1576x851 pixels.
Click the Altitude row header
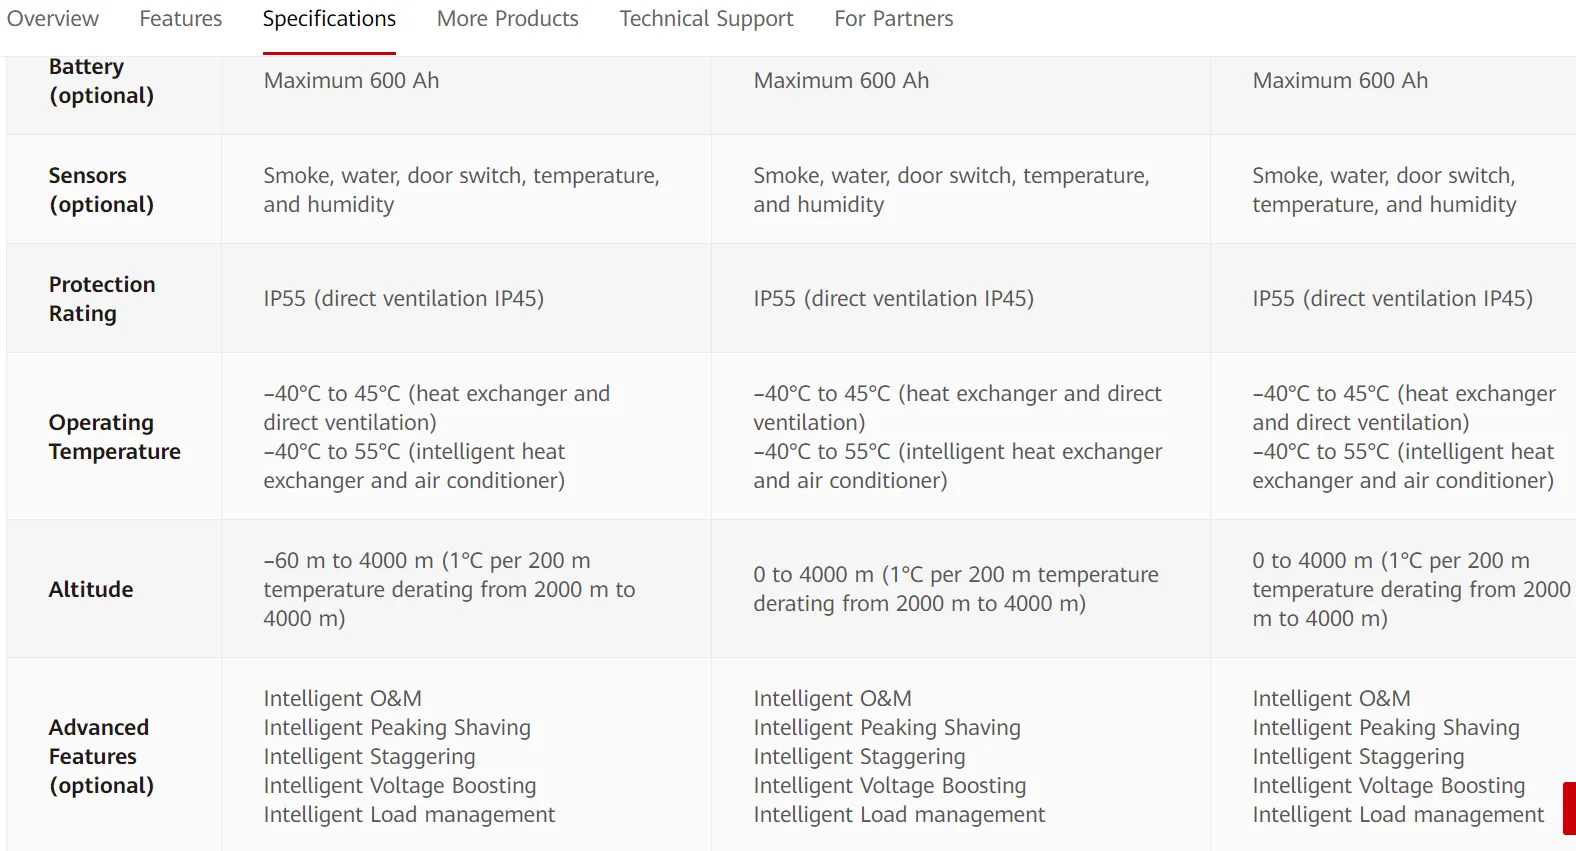point(91,589)
